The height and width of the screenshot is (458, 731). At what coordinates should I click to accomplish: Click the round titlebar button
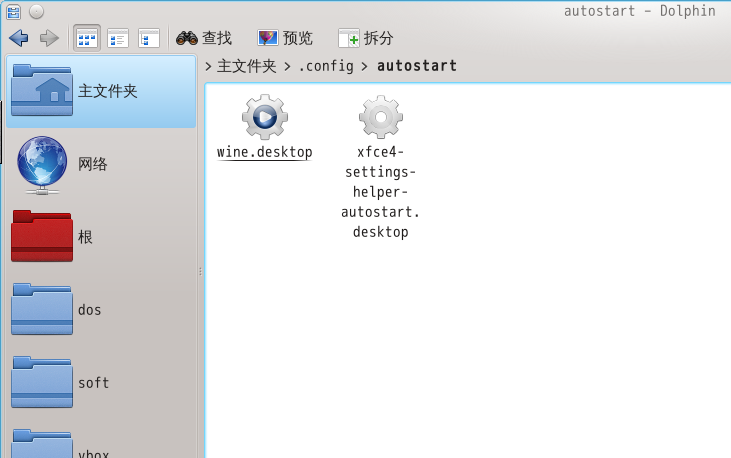coord(36,12)
